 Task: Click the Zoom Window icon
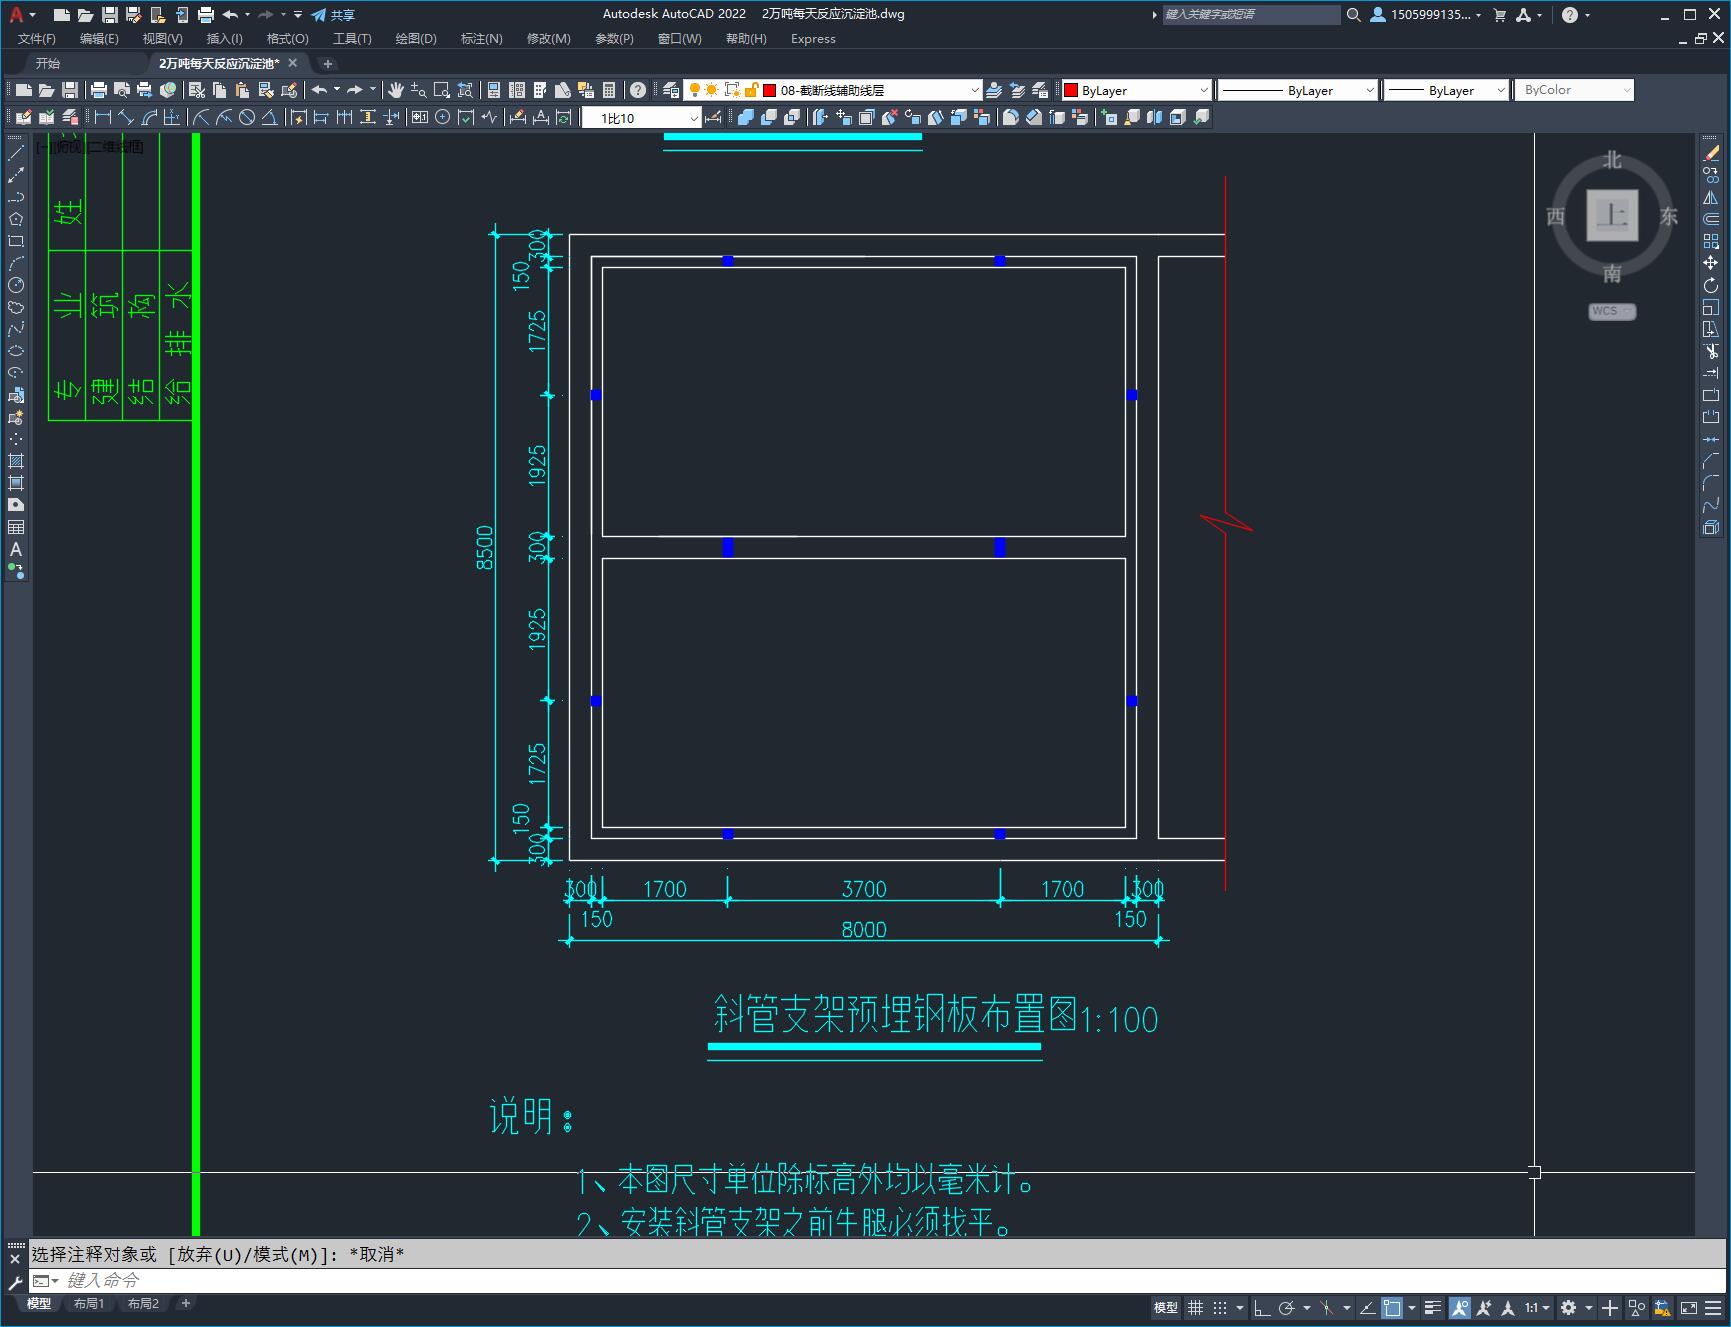(441, 90)
